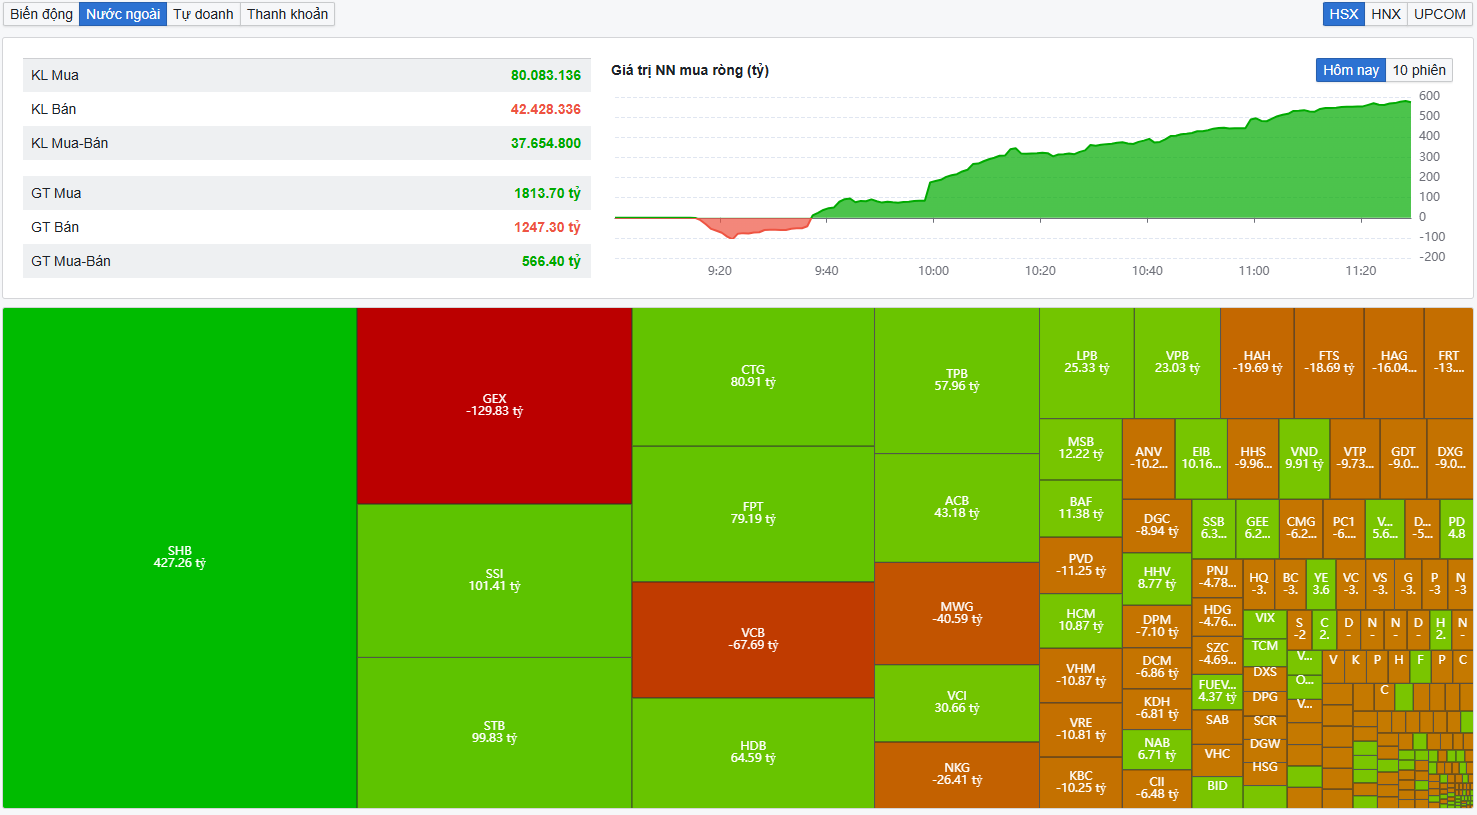The height and width of the screenshot is (815, 1477).
Task: Select the SSI 101.41 tỷ tile
Action: [x=494, y=581]
